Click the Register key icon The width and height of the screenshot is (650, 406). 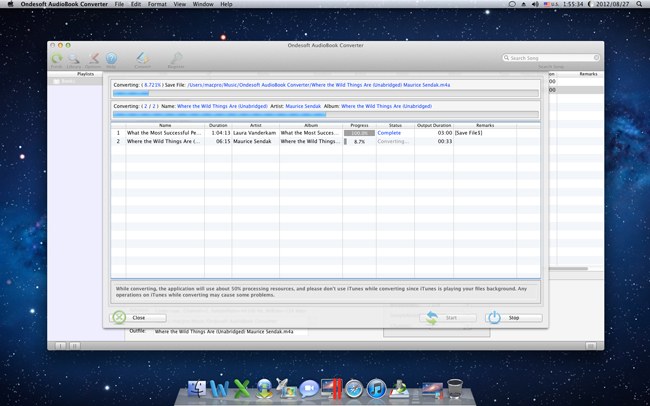[x=176, y=58]
